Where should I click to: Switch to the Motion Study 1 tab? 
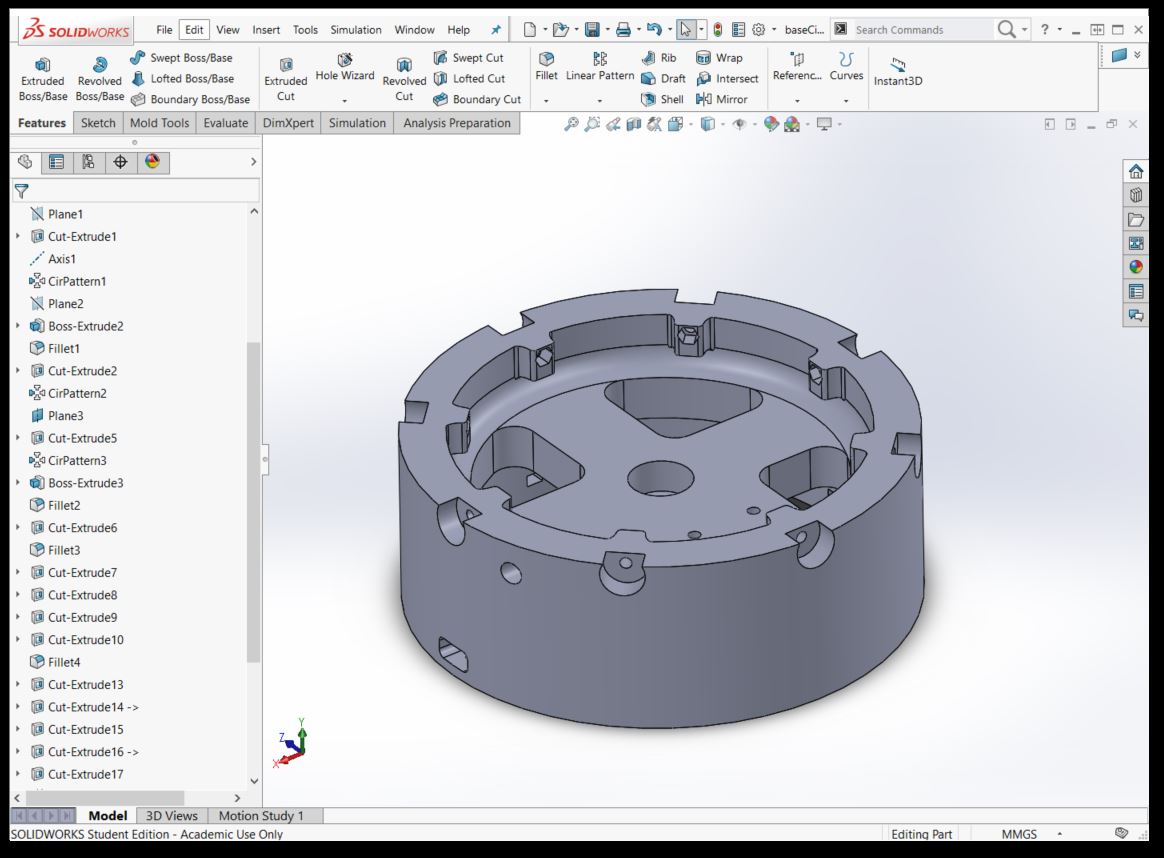pos(261,816)
